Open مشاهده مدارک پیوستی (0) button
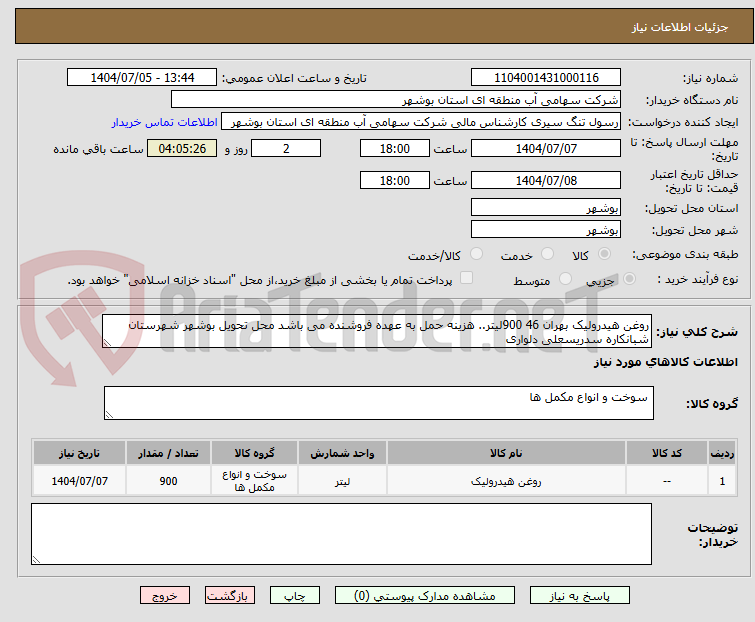This screenshot has height=622, width=755. (425, 596)
